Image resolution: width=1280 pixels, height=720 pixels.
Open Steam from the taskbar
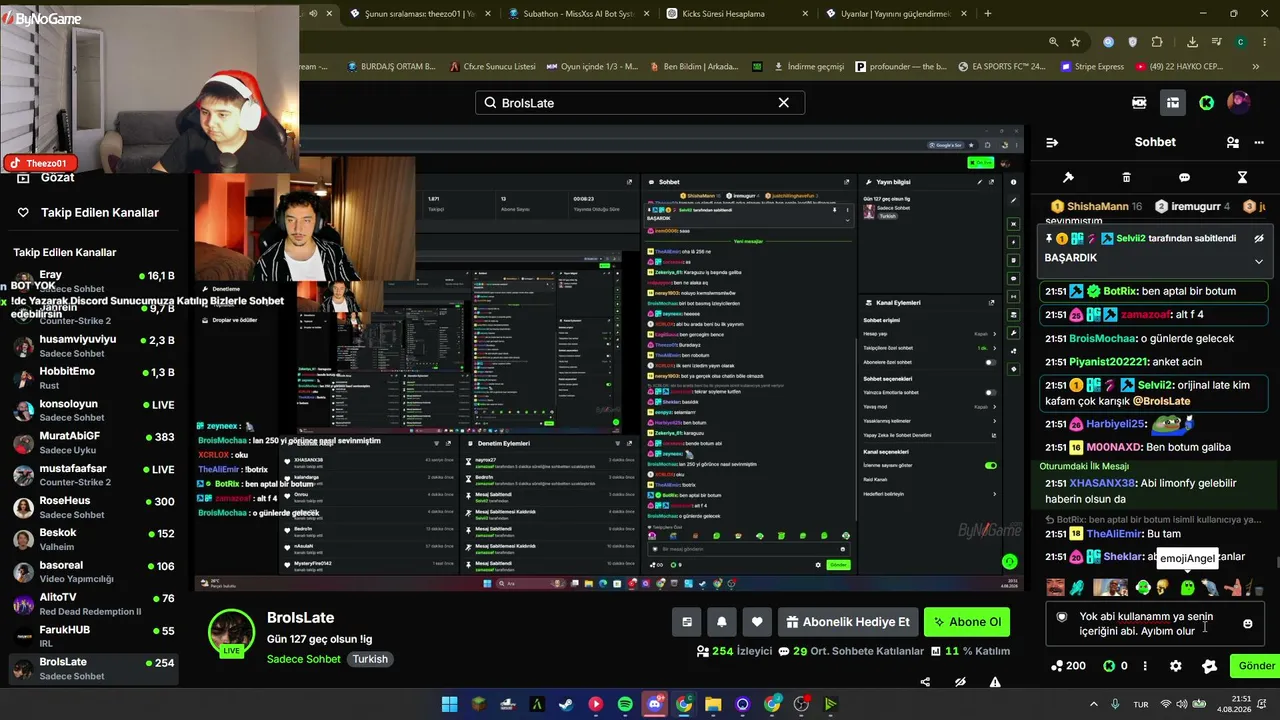566,704
